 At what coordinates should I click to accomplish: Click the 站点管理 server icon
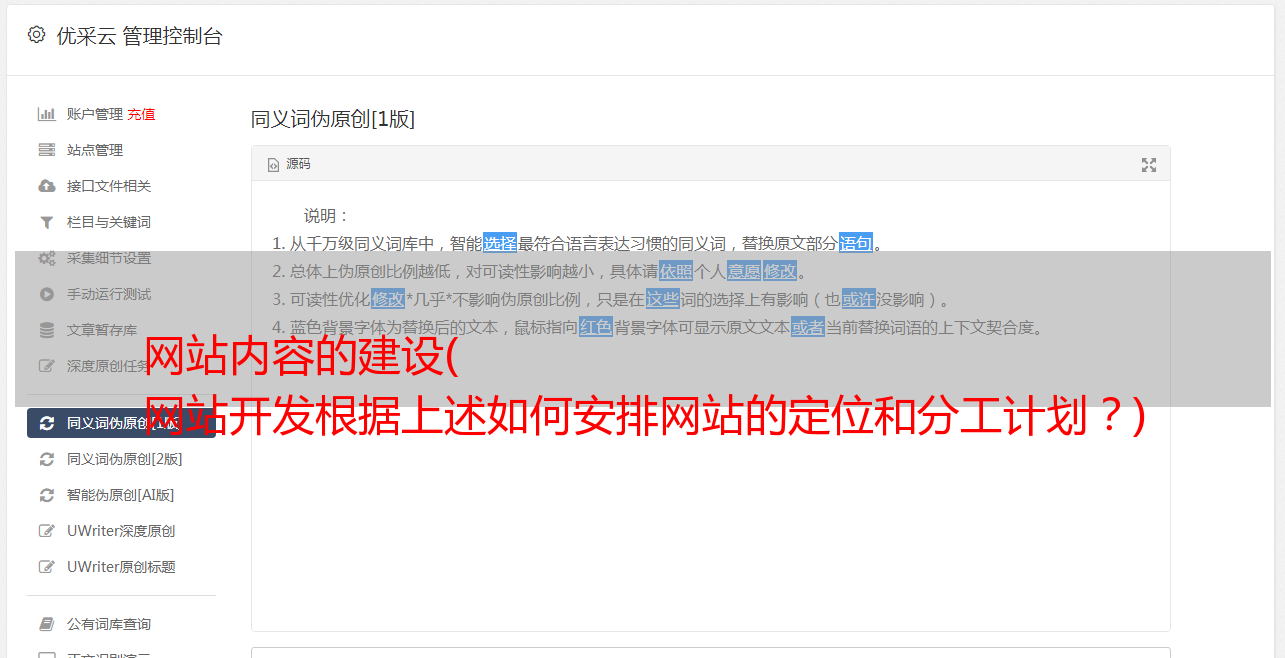pyautogui.click(x=46, y=150)
